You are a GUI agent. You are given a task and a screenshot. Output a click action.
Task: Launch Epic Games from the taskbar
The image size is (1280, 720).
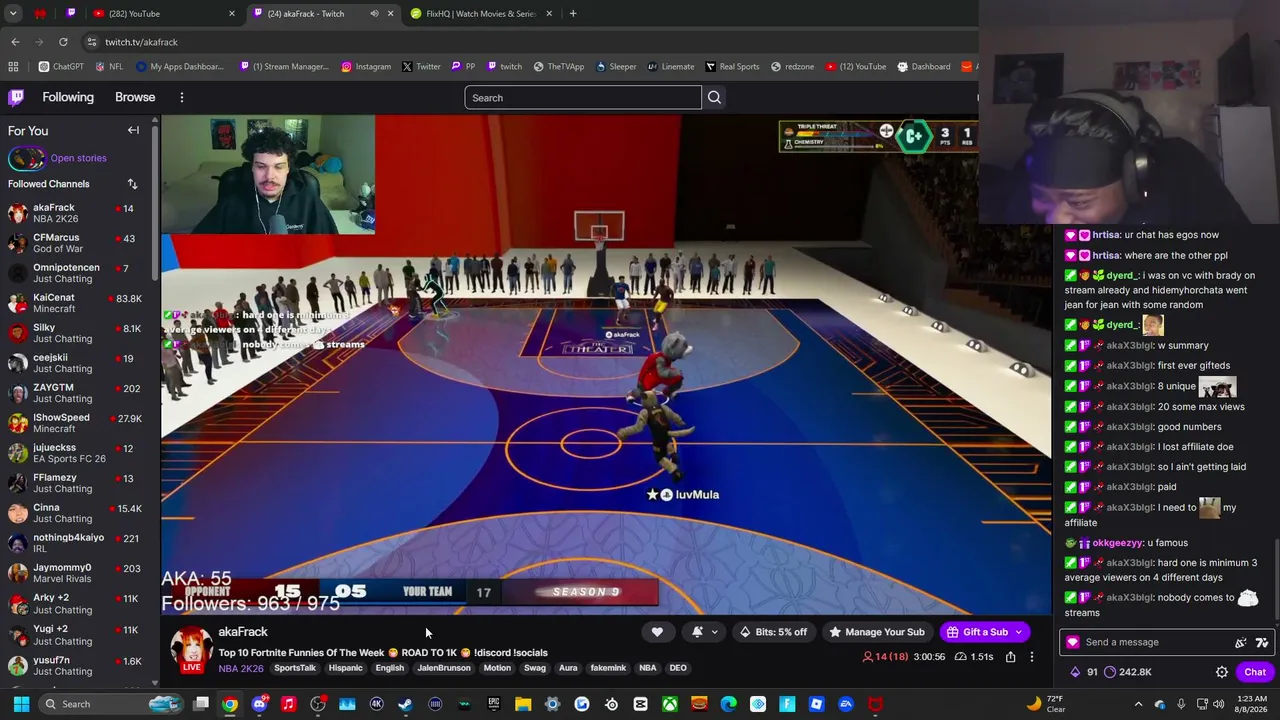[494, 704]
